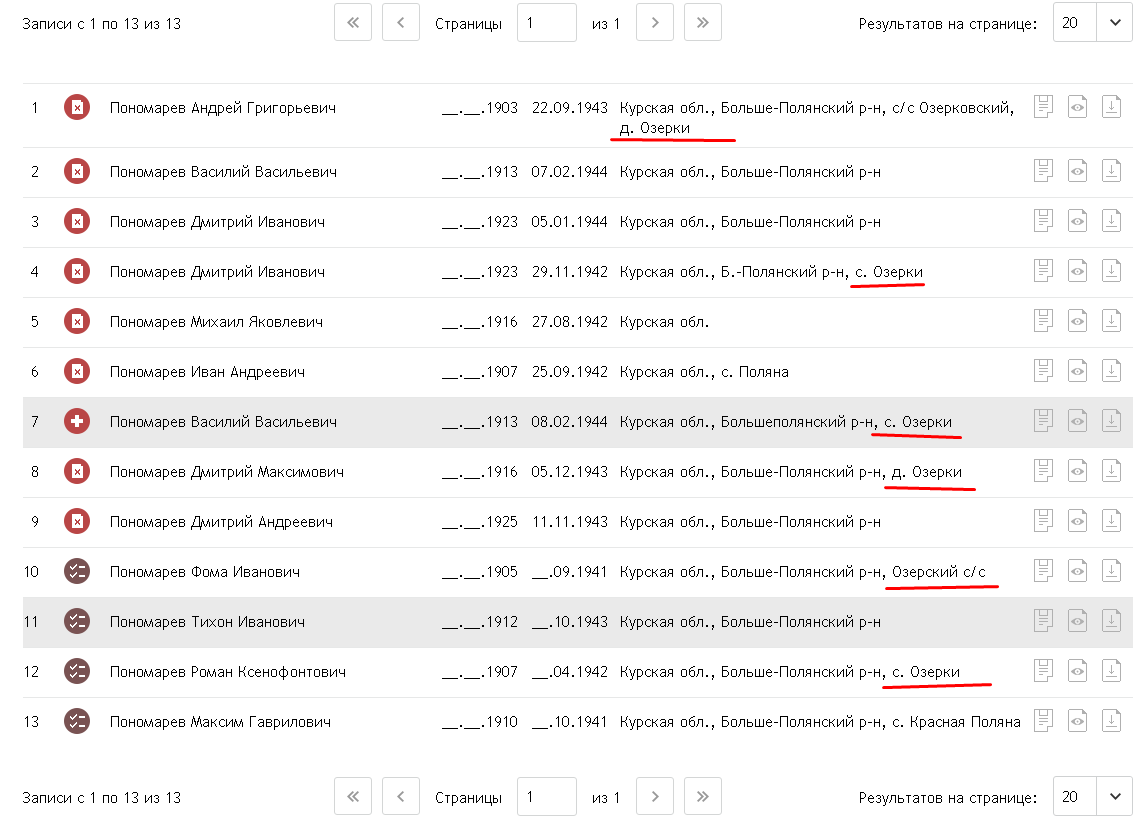Open document icon in row 2
Image resolution: width=1141 pixels, height=836 pixels.
(1043, 171)
